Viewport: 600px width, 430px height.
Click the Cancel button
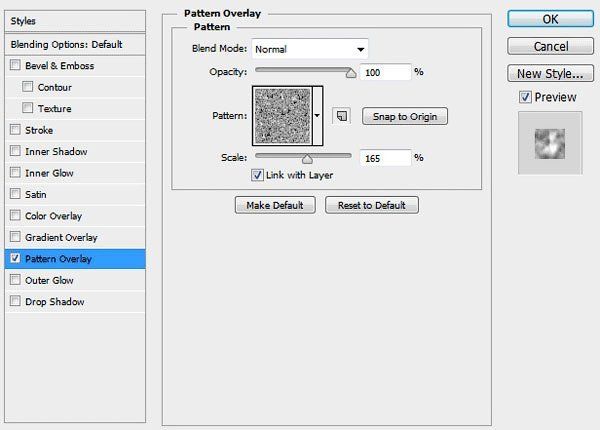pyautogui.click(x=550, y=46)
